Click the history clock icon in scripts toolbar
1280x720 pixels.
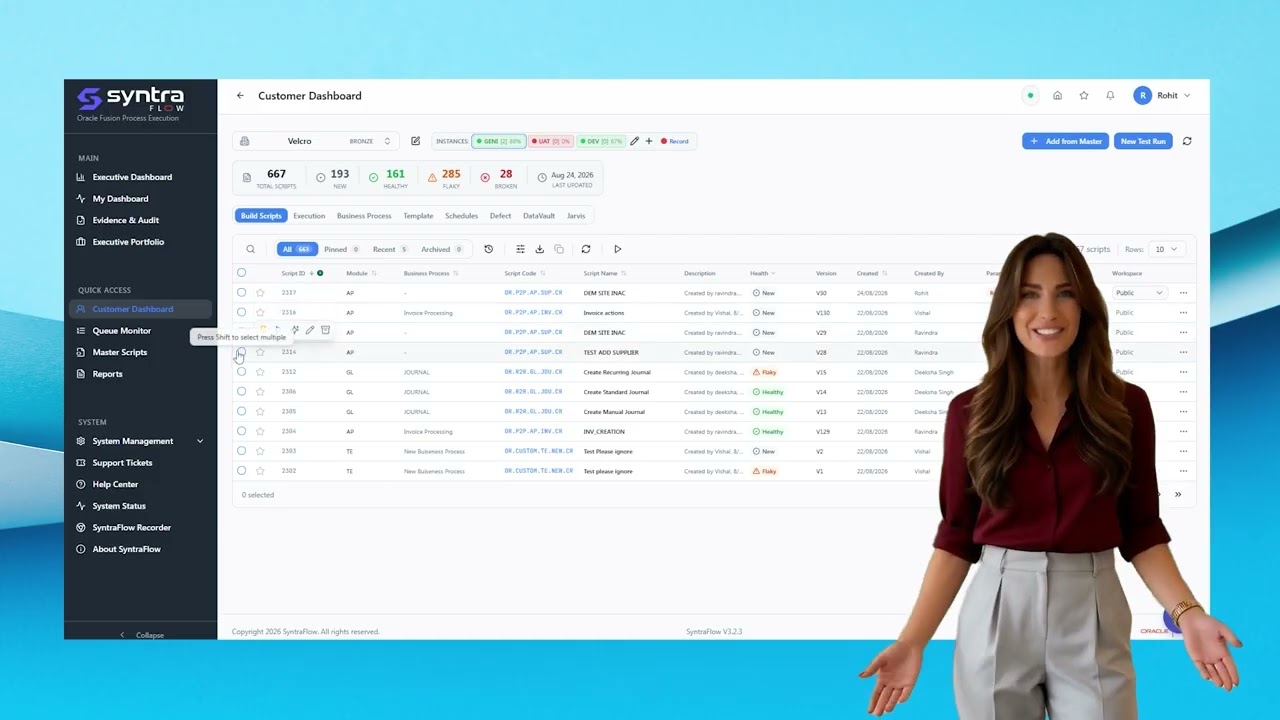(x=488, y=249)
